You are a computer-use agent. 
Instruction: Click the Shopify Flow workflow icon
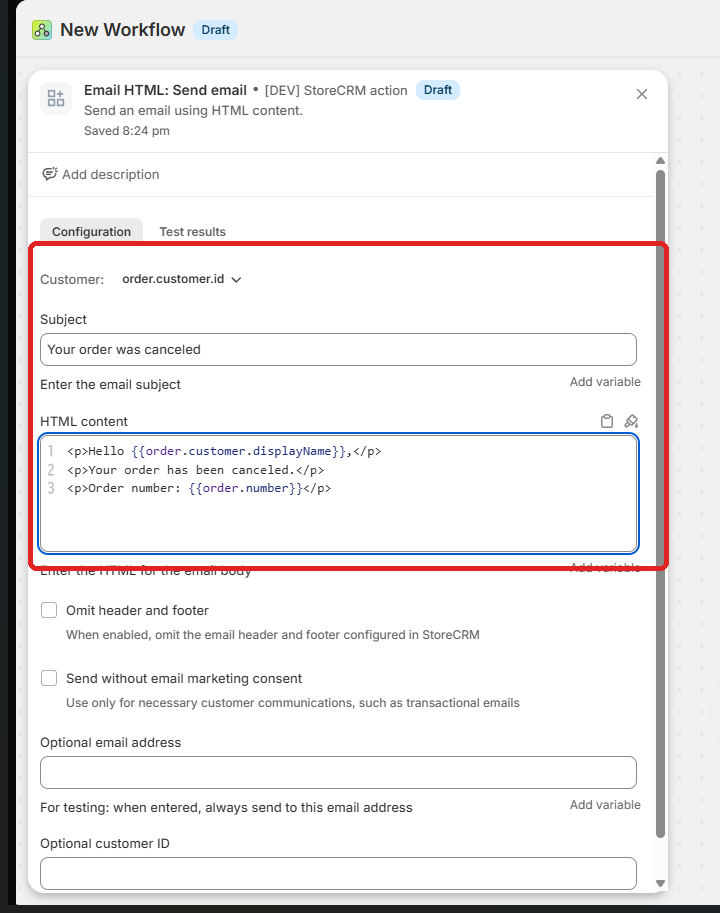pos(42,30)
